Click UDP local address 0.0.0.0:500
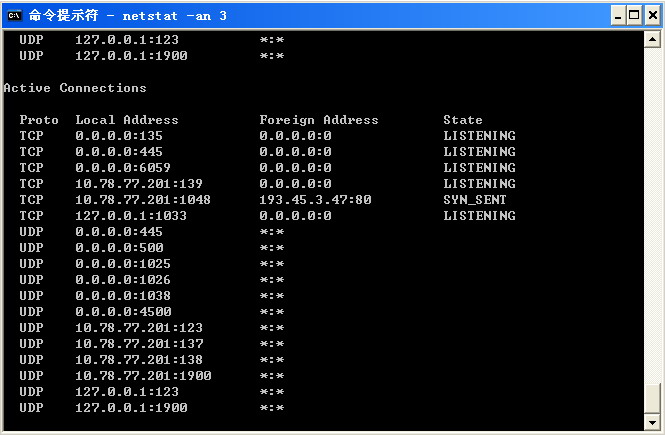 coord(120,248)
